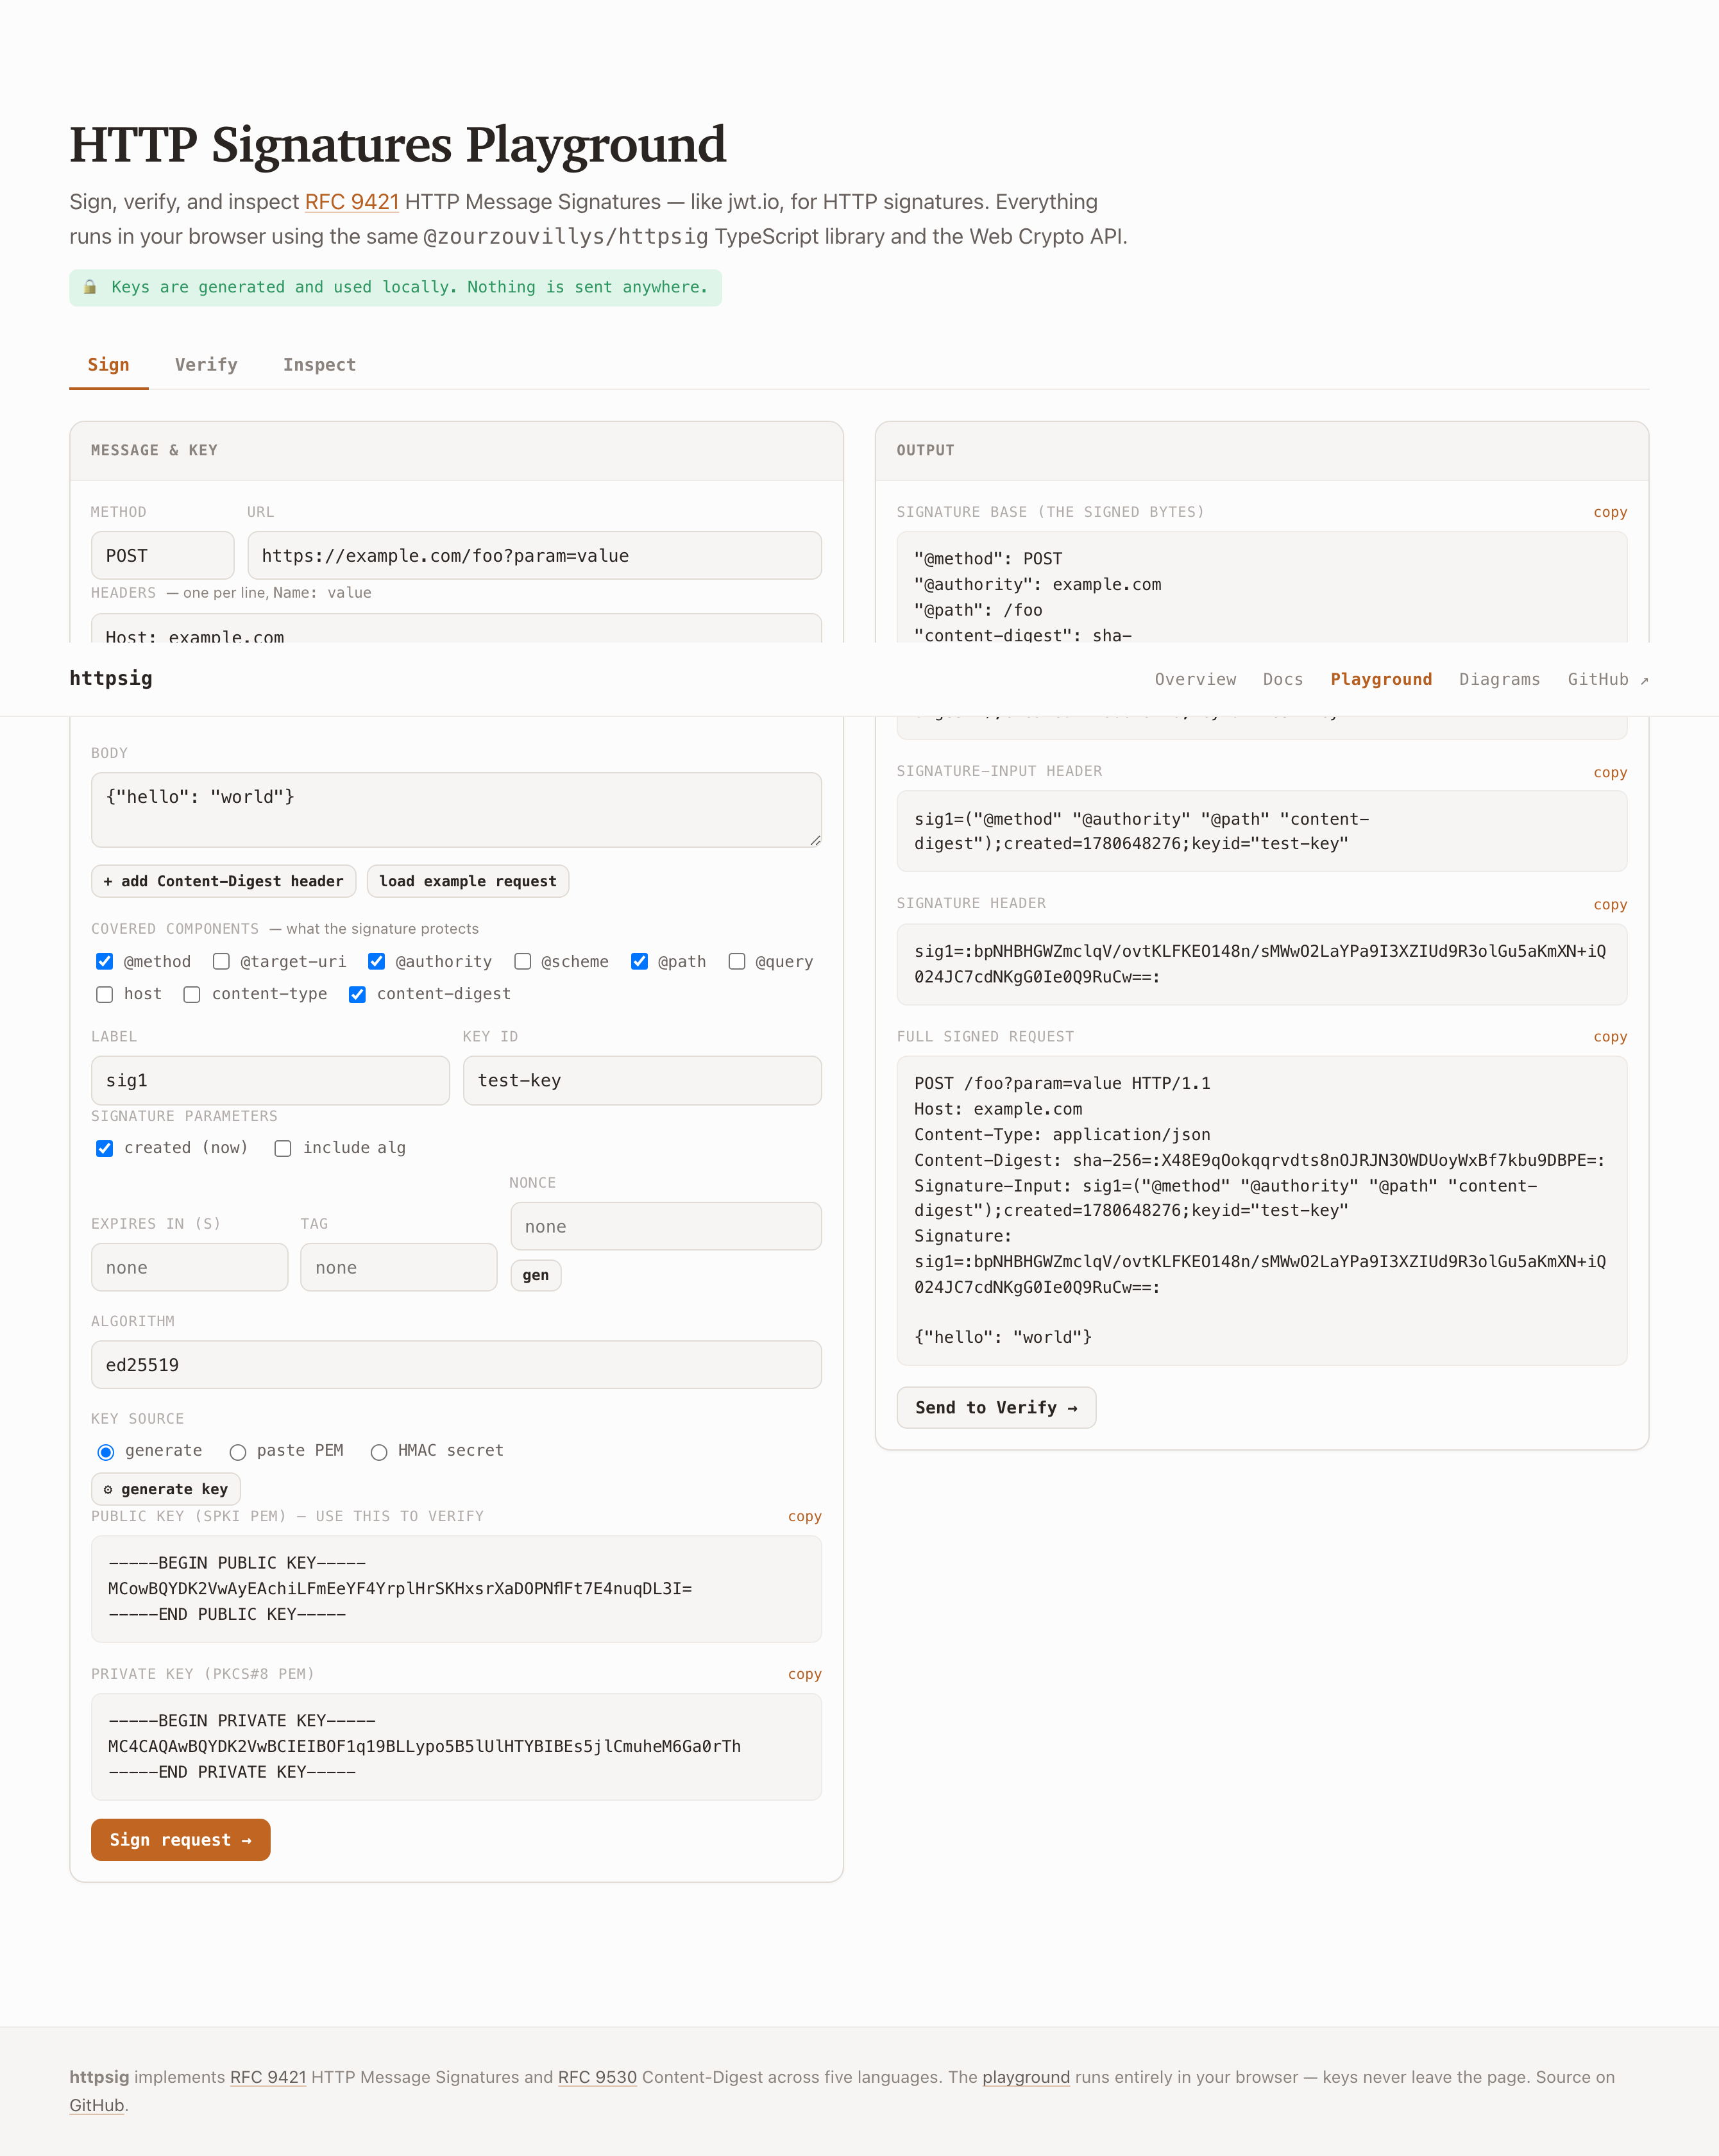The width and height of the screenshot is (1719, 2156).
Task: Enable the content-type checkbox
Action: click(192, 994)
